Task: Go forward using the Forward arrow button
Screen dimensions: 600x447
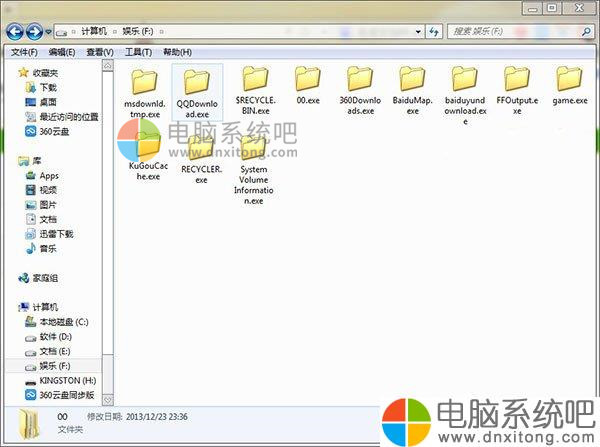Action: tap(34, 32)
